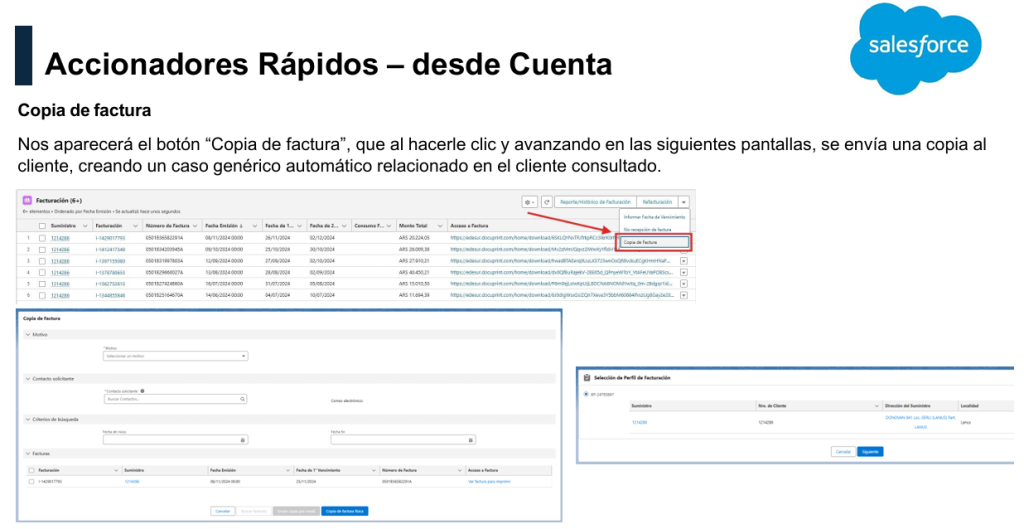This screenshot has height=529, width=1024.
Task: Expand more actions arrow next to Refacturación
Action: (684, 202)
